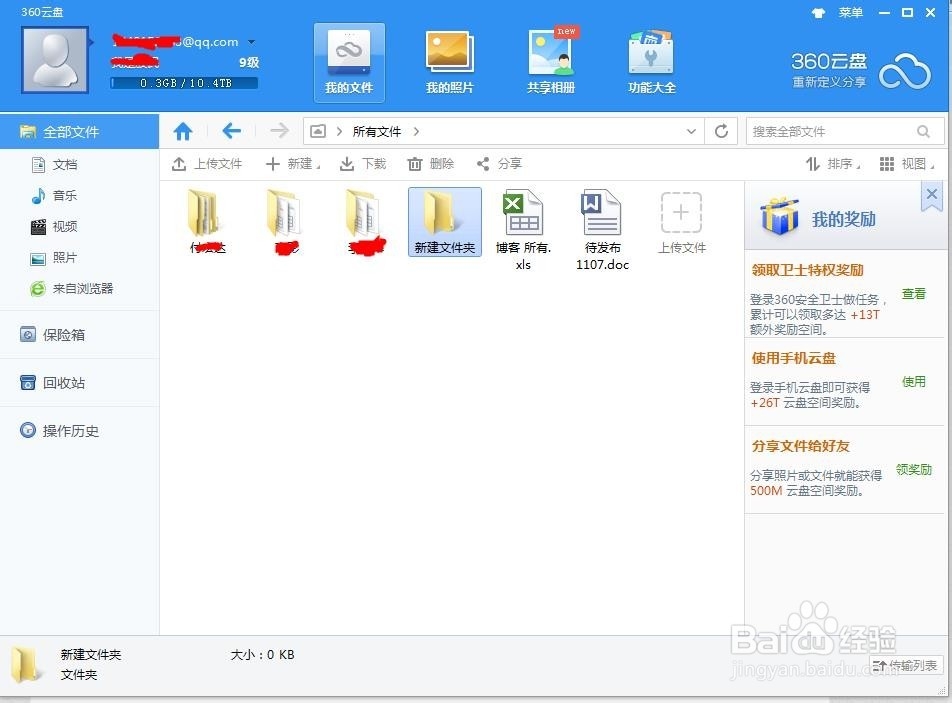Open 共享相册 tab
Screen dimensions: 952x703
click(x=551, y=62)
